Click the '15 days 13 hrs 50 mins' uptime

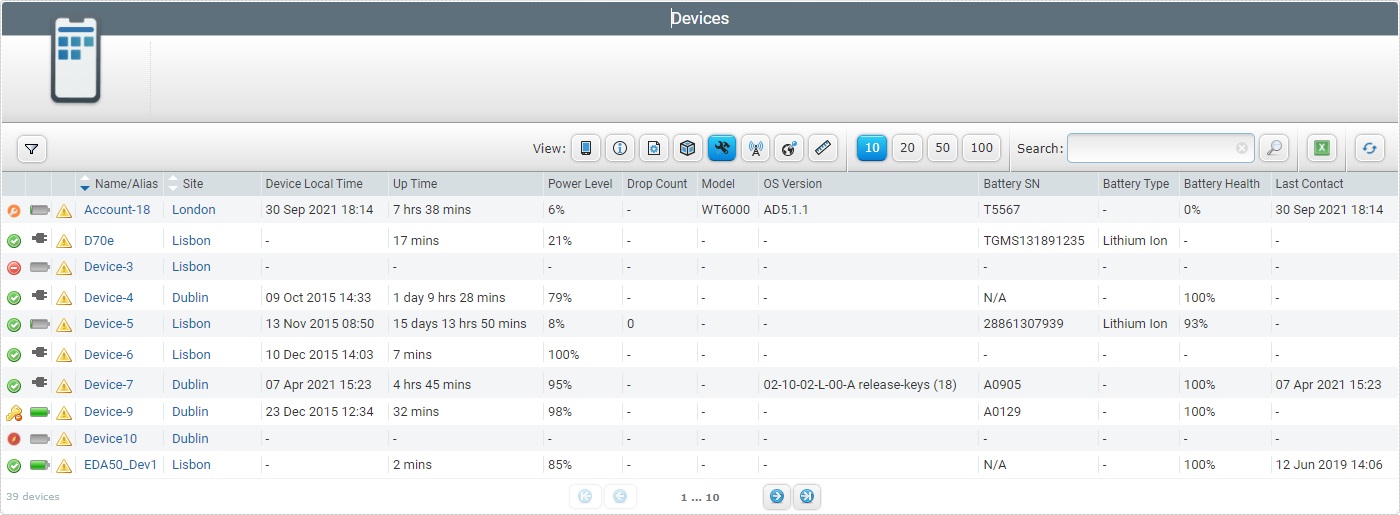460,324
